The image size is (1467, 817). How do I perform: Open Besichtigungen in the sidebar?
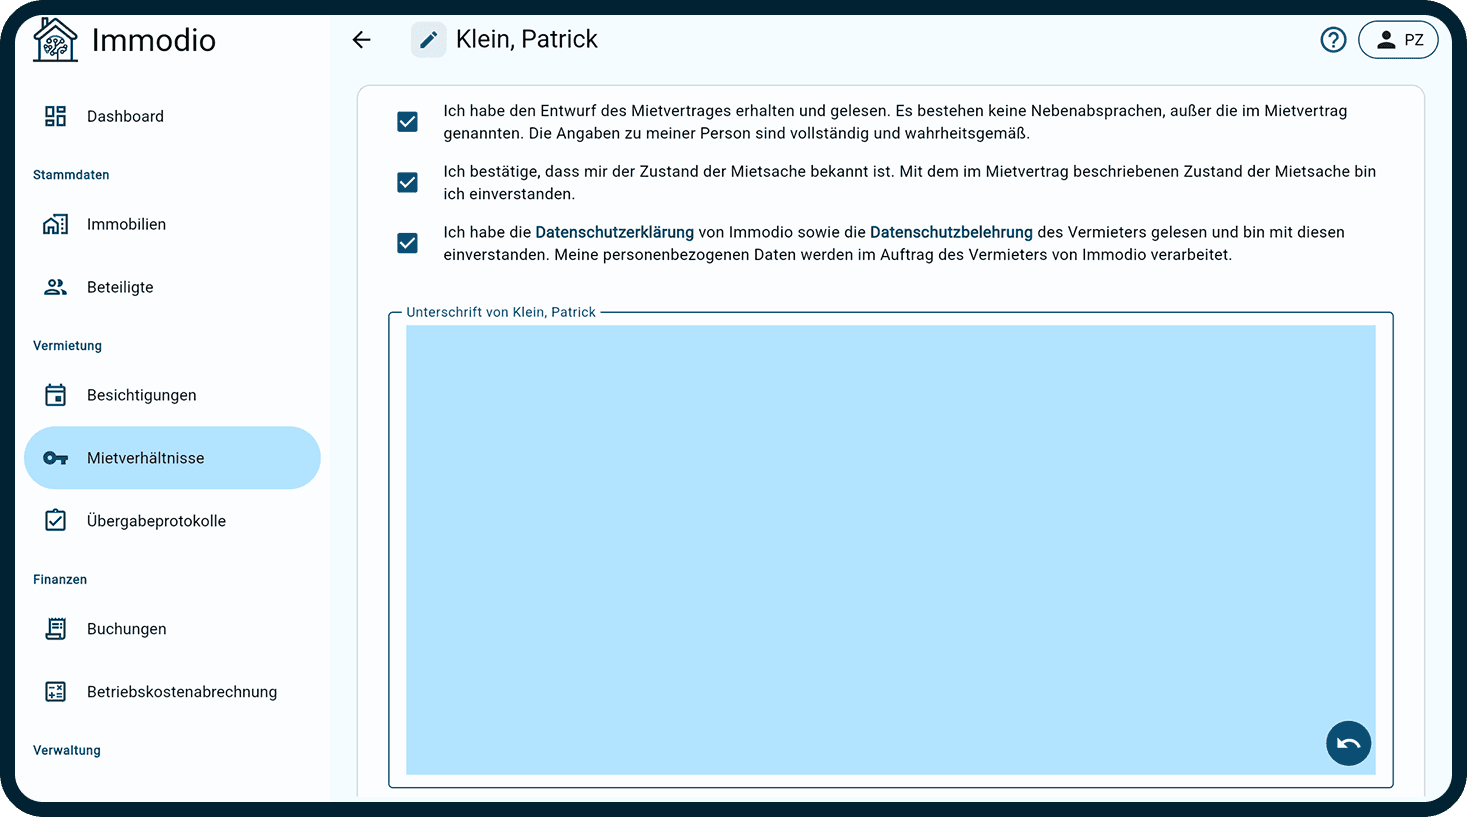(172, 395)
